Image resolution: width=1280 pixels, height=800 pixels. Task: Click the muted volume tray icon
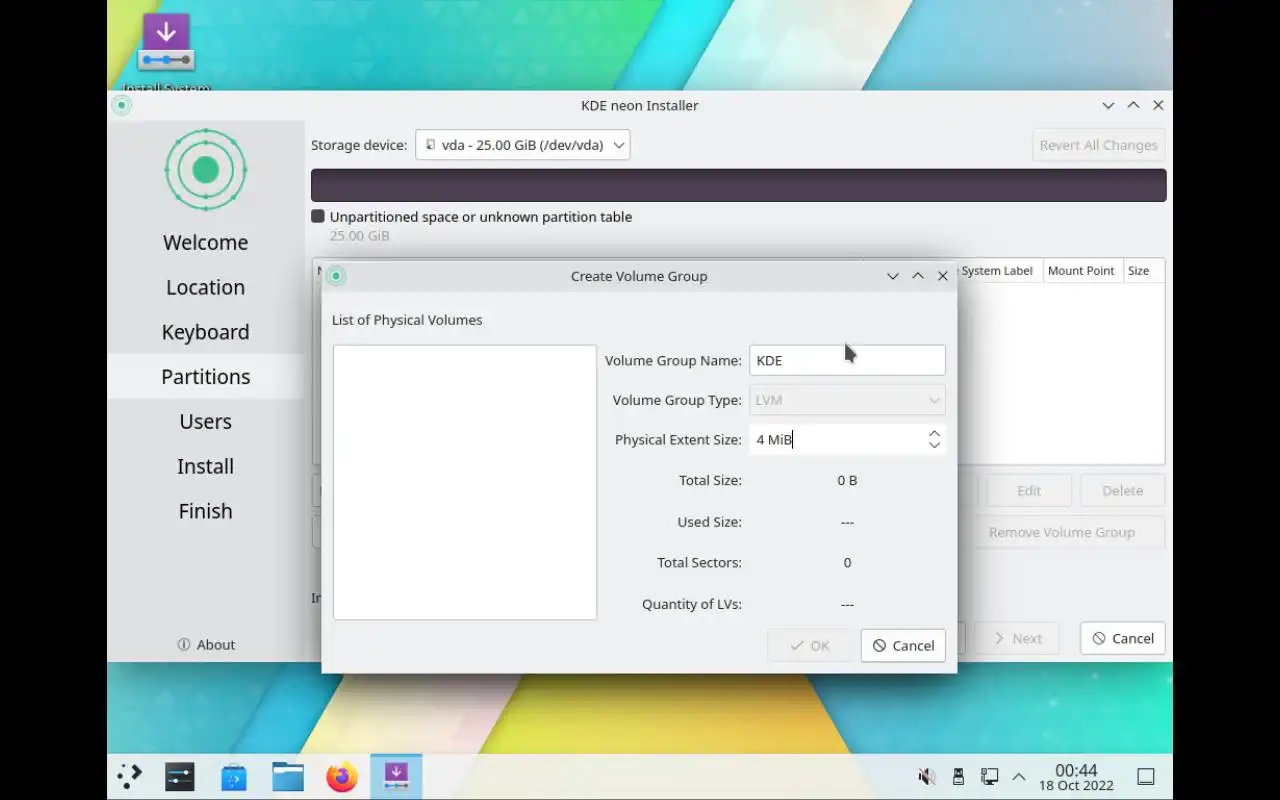927,777
